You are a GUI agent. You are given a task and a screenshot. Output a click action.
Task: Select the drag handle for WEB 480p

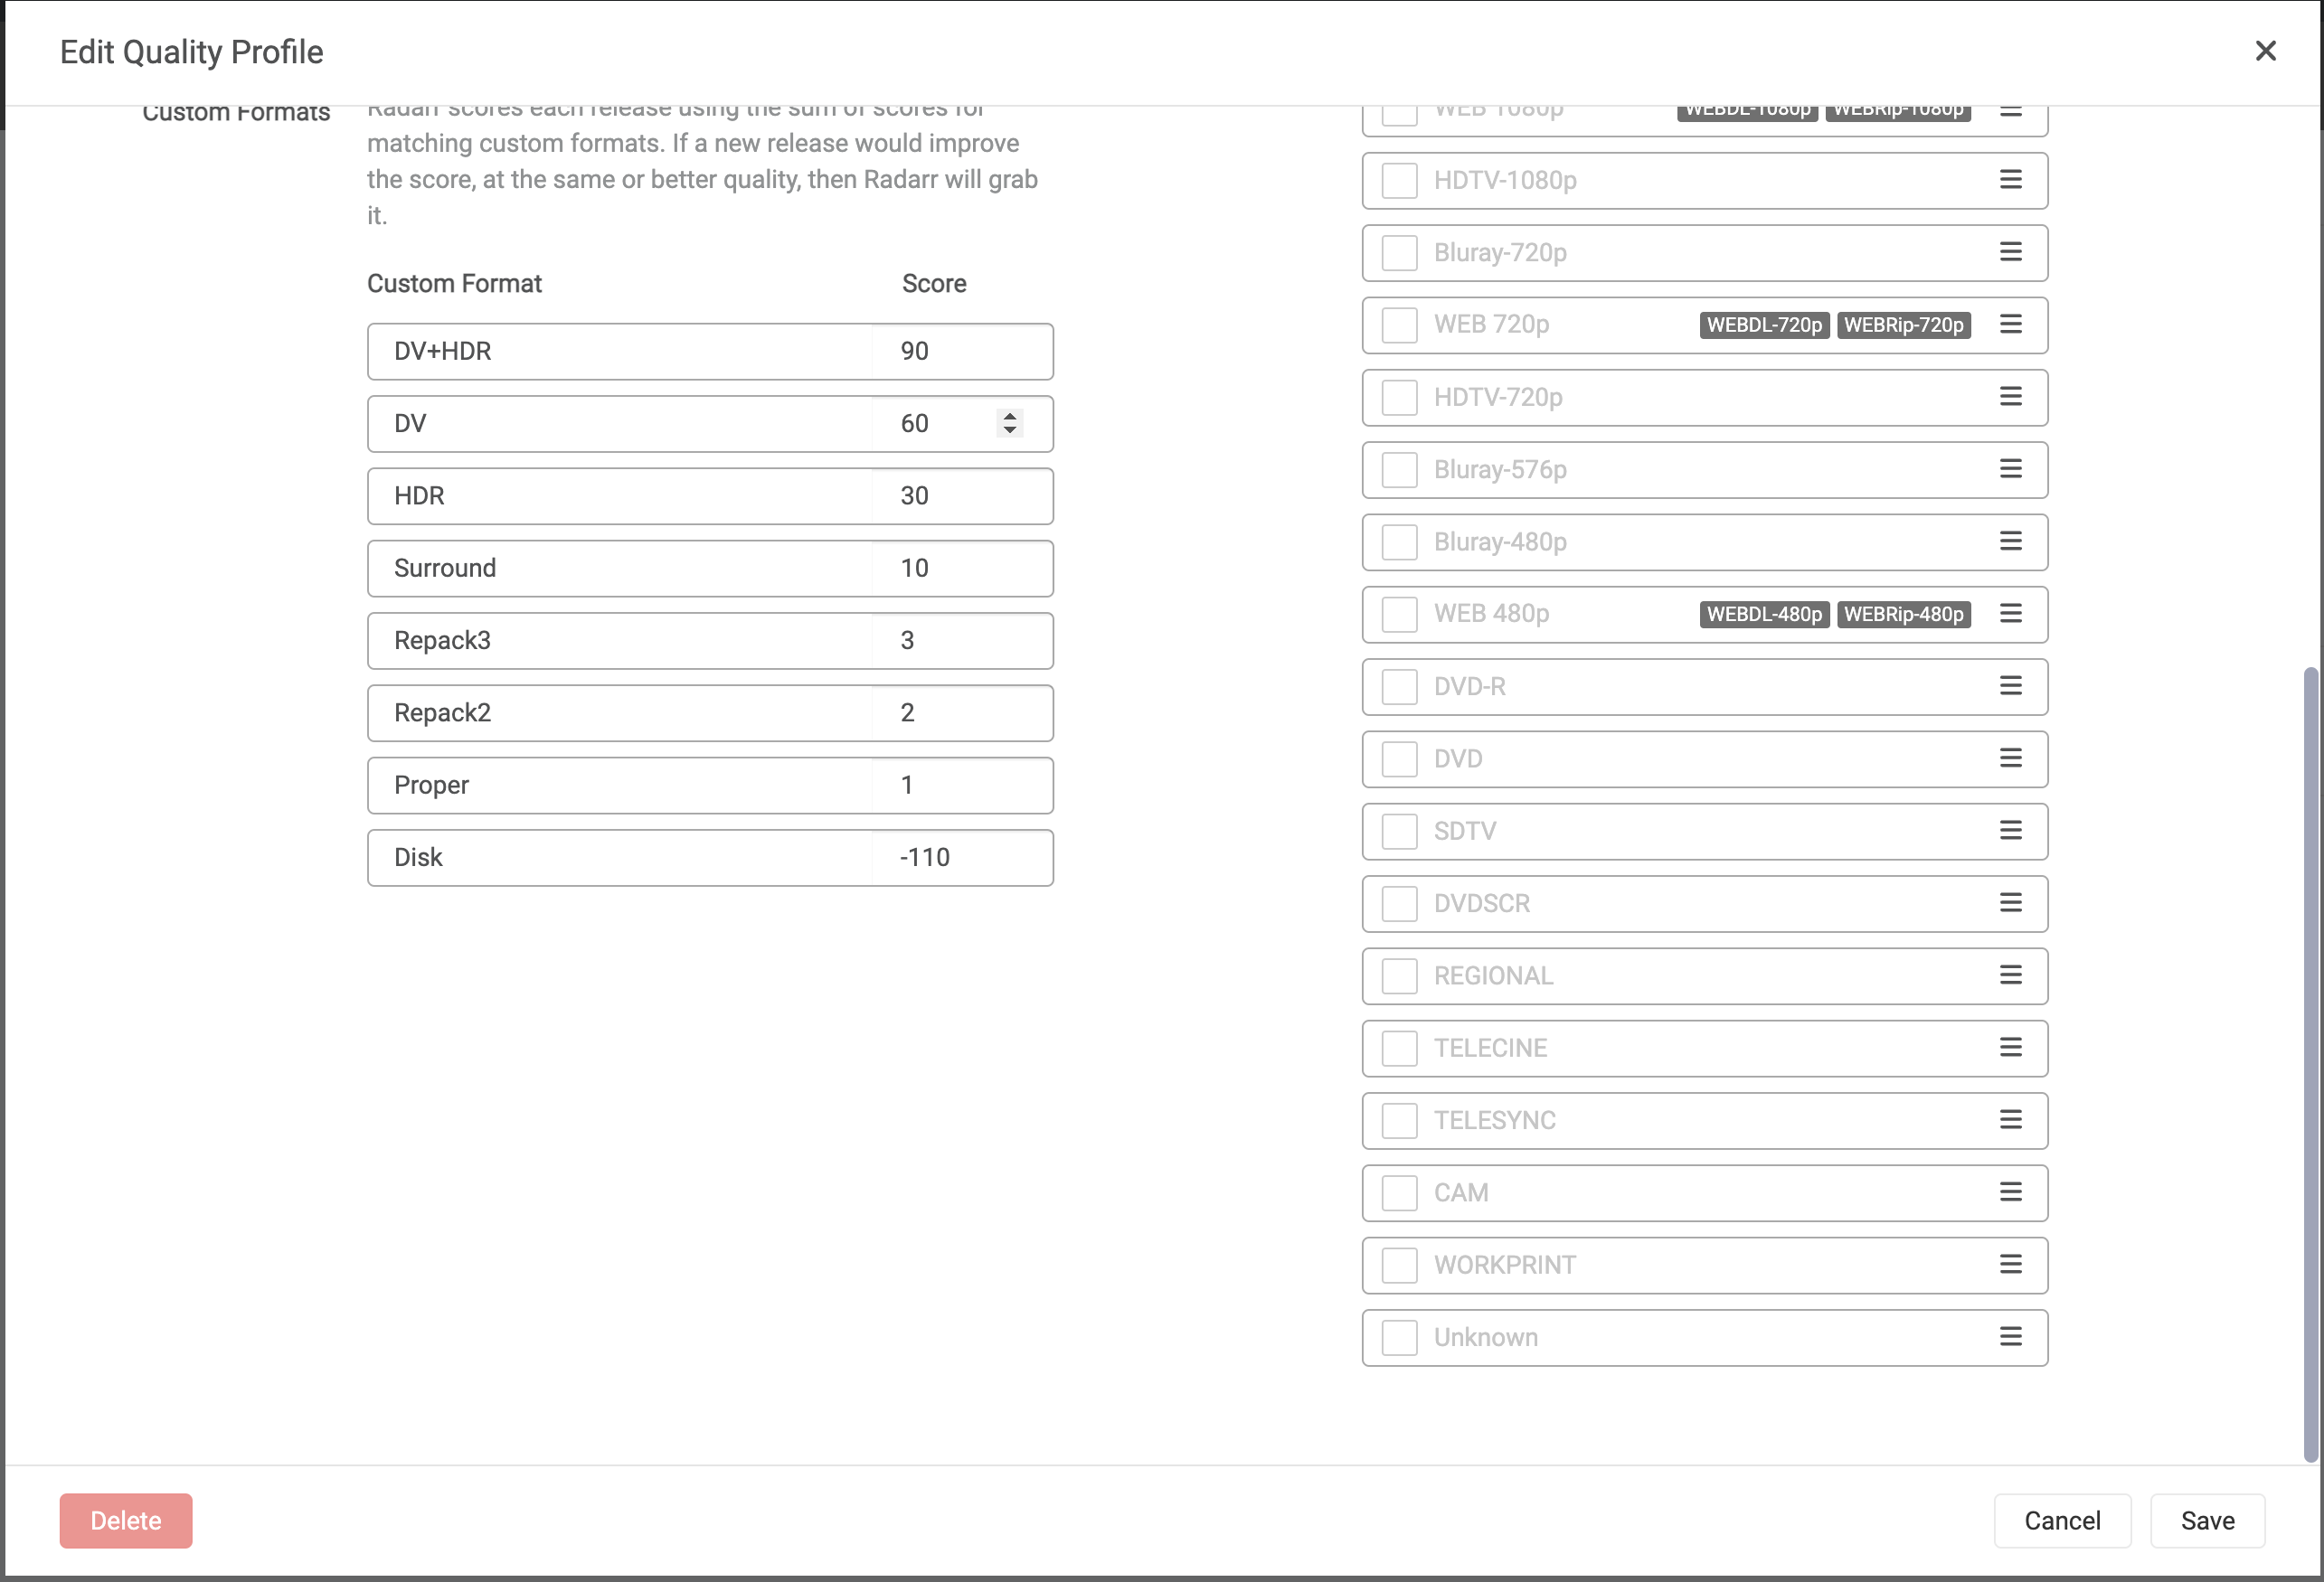tap(2011, 614)
